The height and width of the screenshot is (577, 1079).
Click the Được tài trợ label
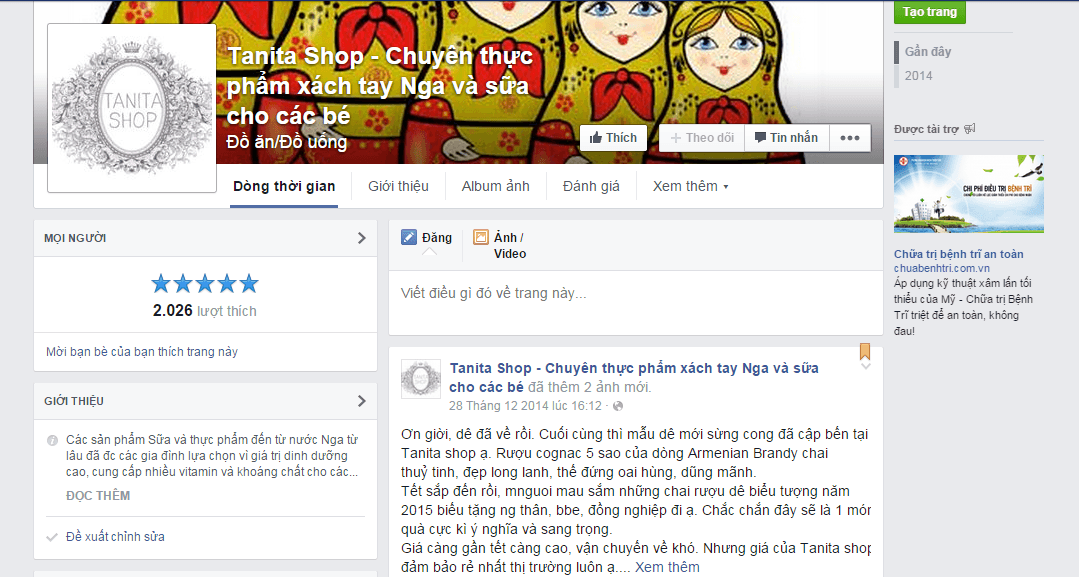pyautogui.click(x=926, y=129)
